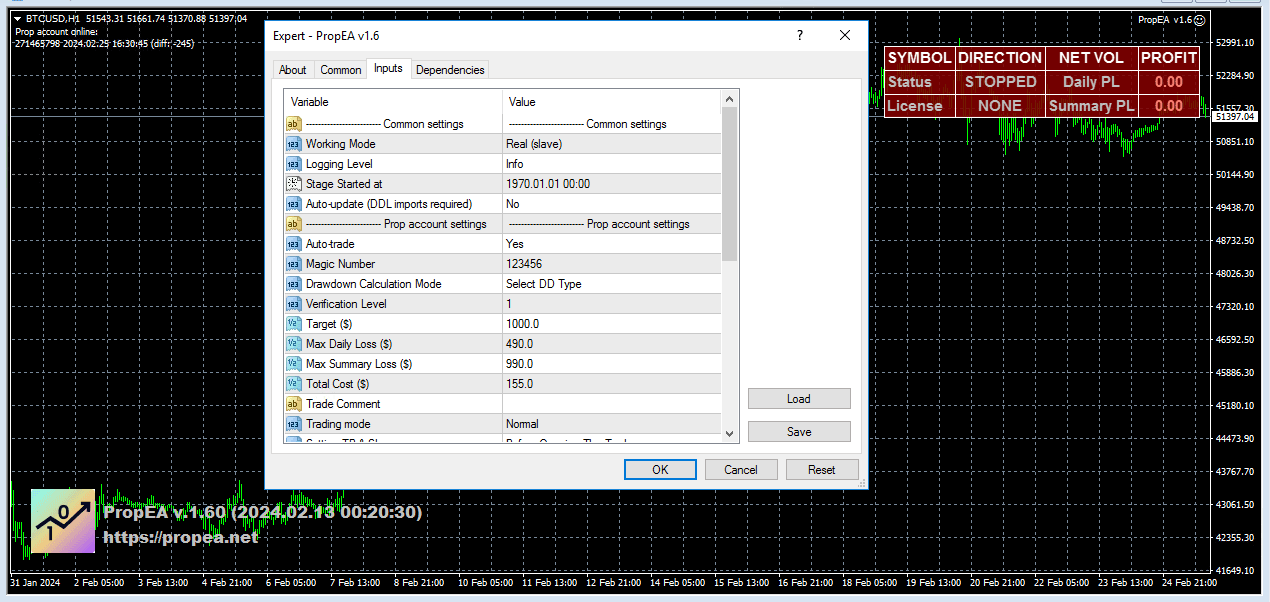
Task: Click the help question mark in dialog title
Action: coord(799,35)
